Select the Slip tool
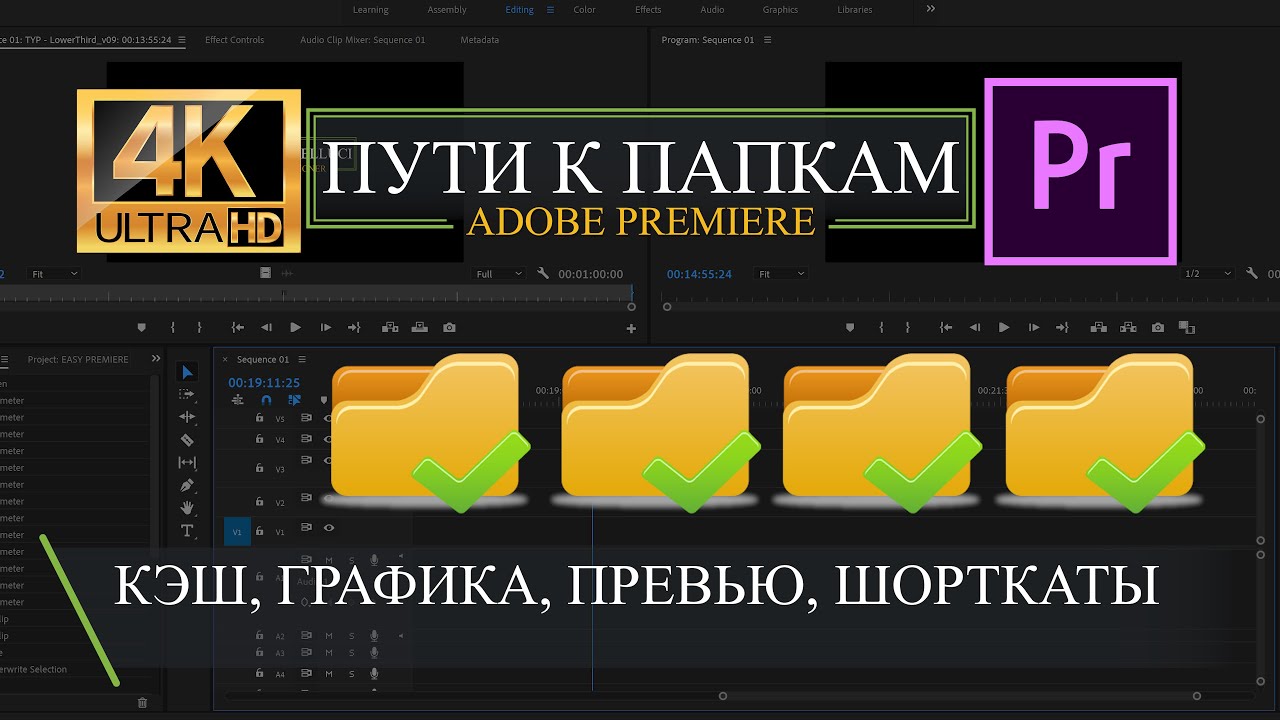 (187, 463)
